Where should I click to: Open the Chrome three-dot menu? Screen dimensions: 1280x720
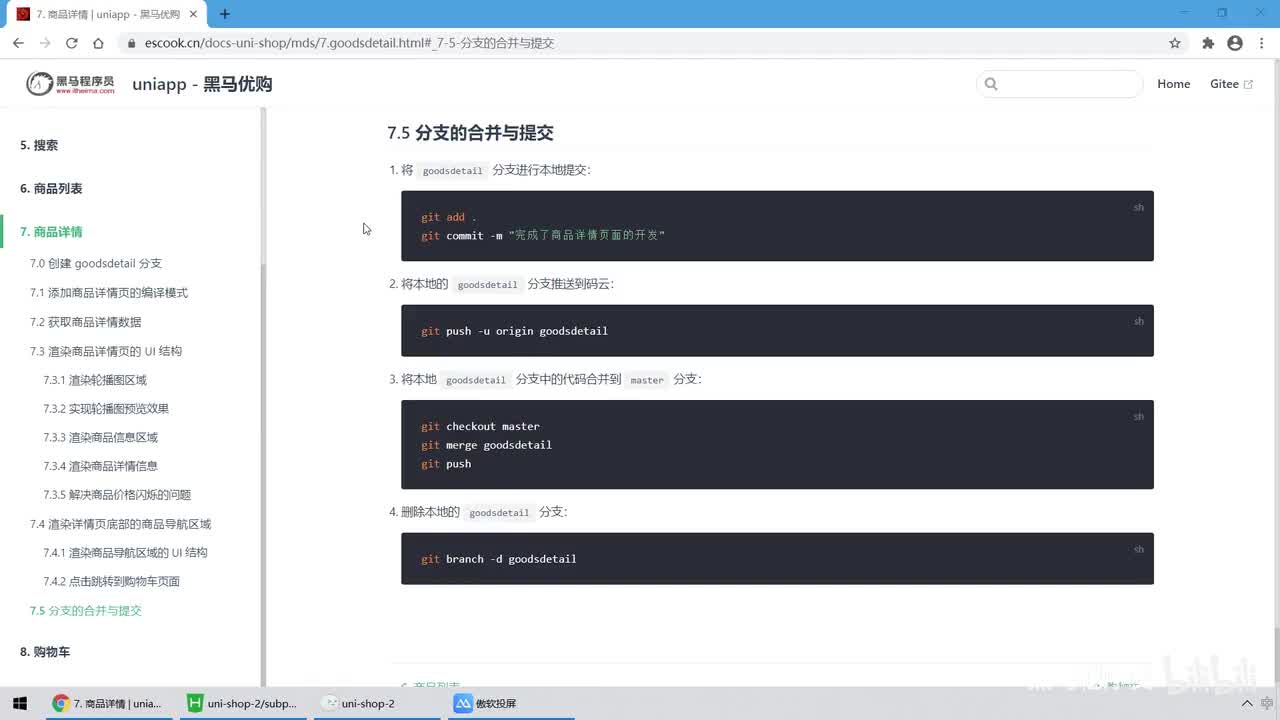pyautogui.click(x=1262, y=43)
